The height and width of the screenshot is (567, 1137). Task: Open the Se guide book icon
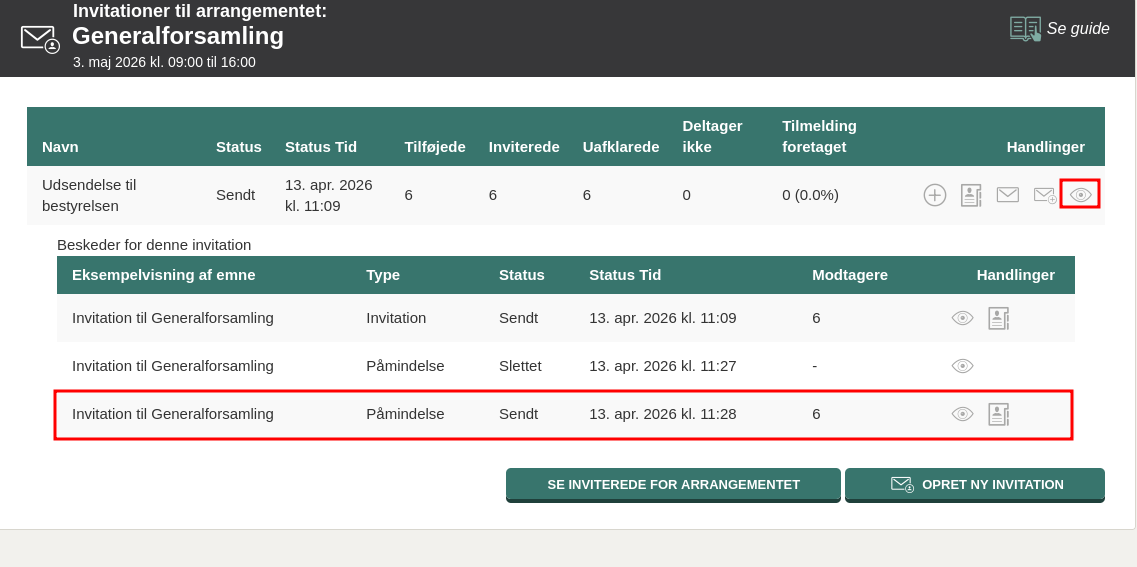(1025, 29)
